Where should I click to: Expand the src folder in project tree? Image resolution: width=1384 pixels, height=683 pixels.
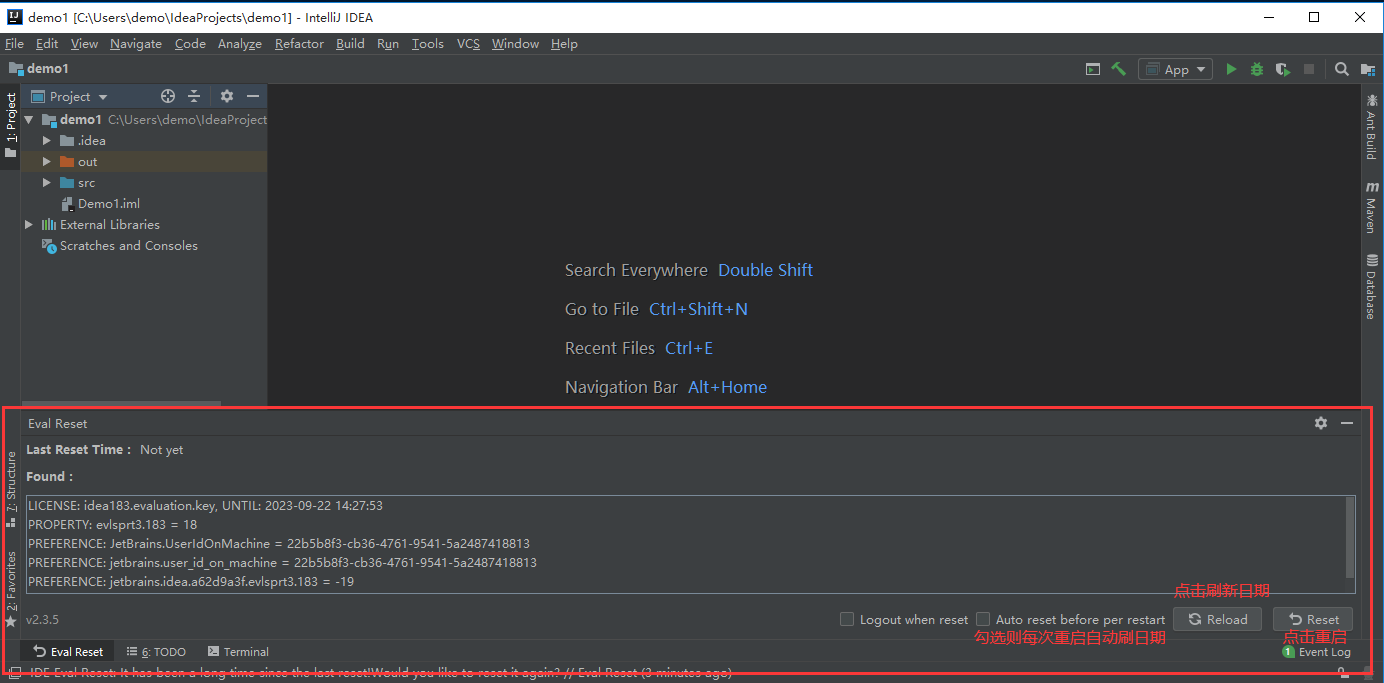coord(46,183)
